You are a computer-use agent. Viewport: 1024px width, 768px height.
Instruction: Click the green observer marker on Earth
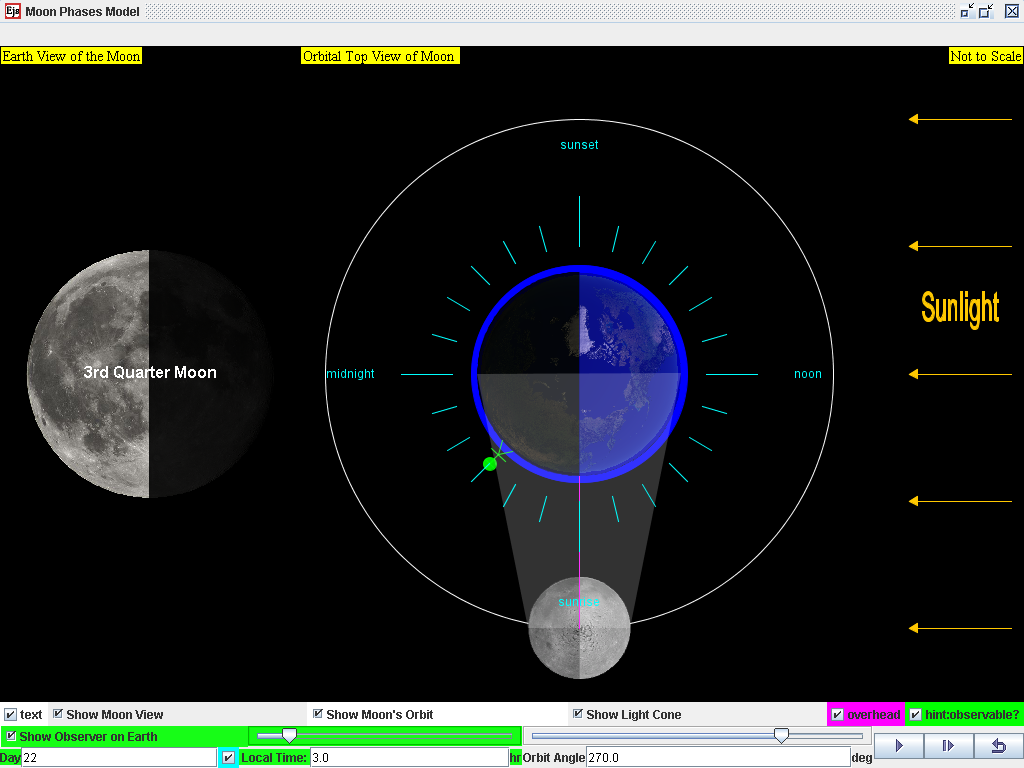[x=490, y=463]
